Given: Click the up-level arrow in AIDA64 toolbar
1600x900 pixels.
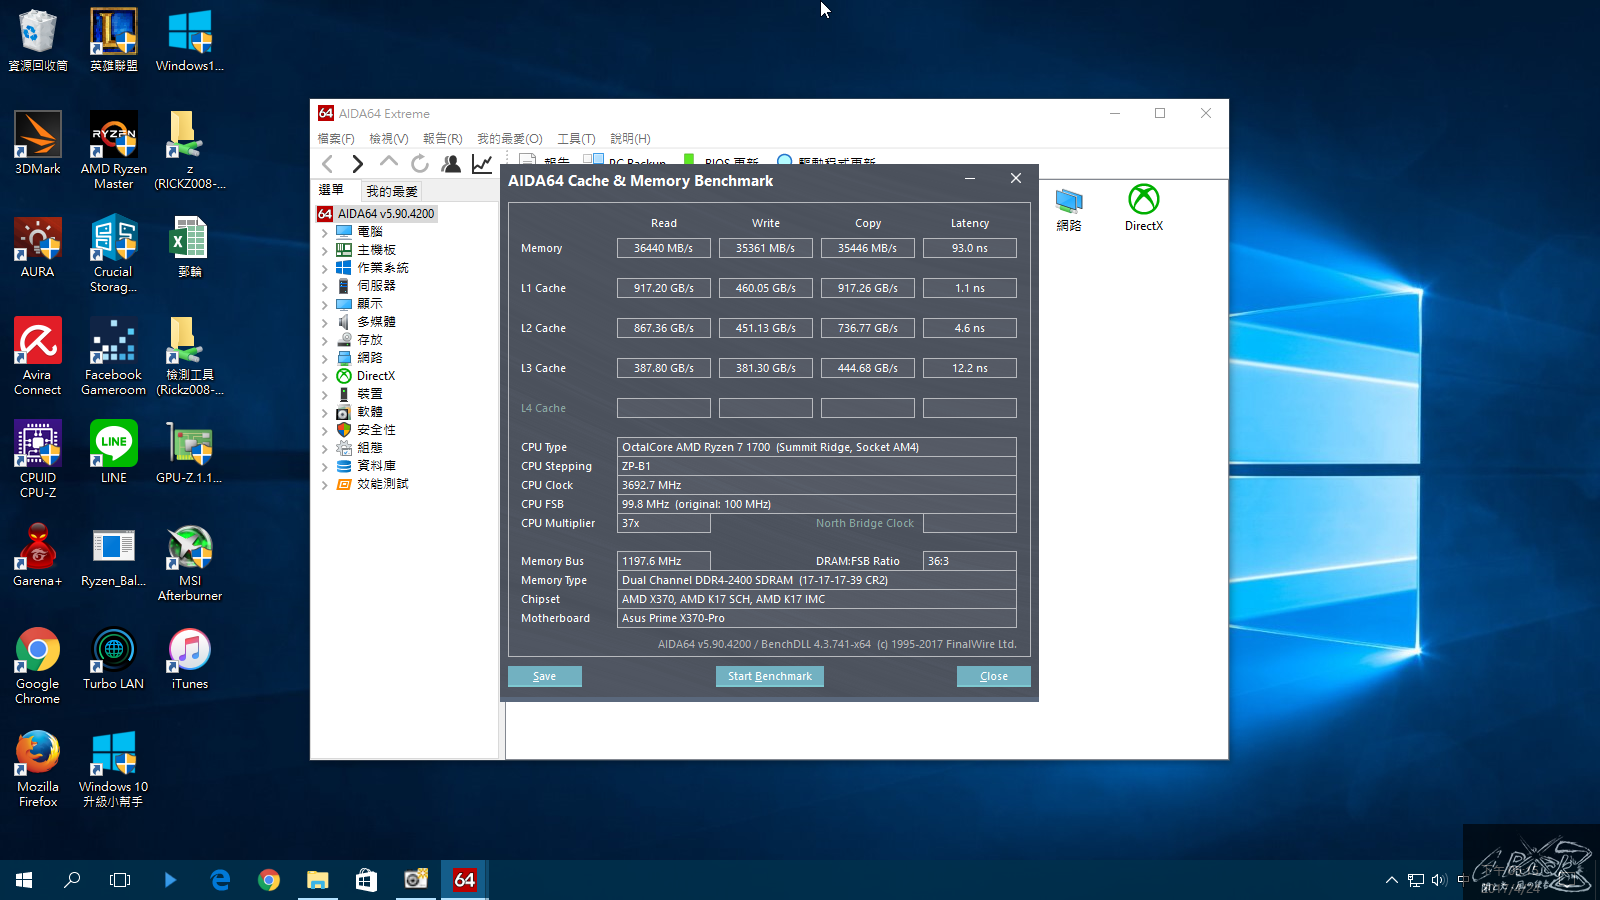Looking at the screenshot, I should [x=389, y=163].
